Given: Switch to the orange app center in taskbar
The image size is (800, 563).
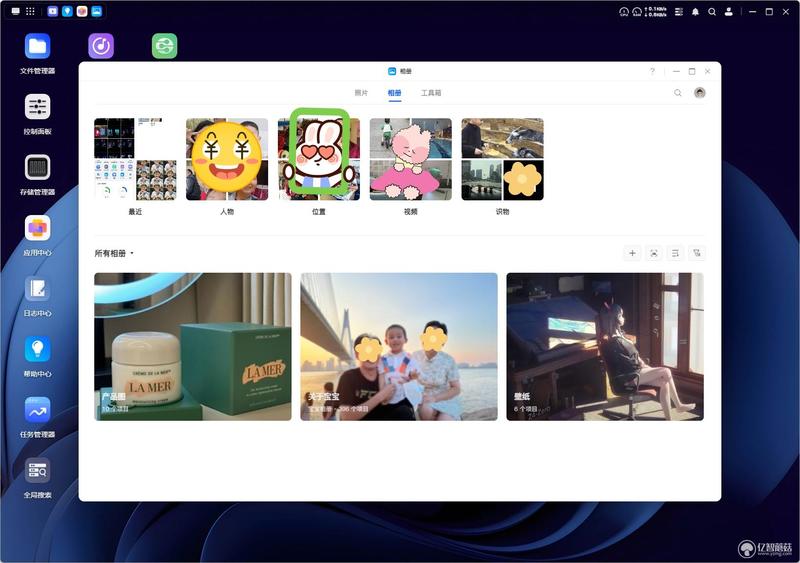Looking at the screenshot, I should pyautogui.click(x=82, y=11).
